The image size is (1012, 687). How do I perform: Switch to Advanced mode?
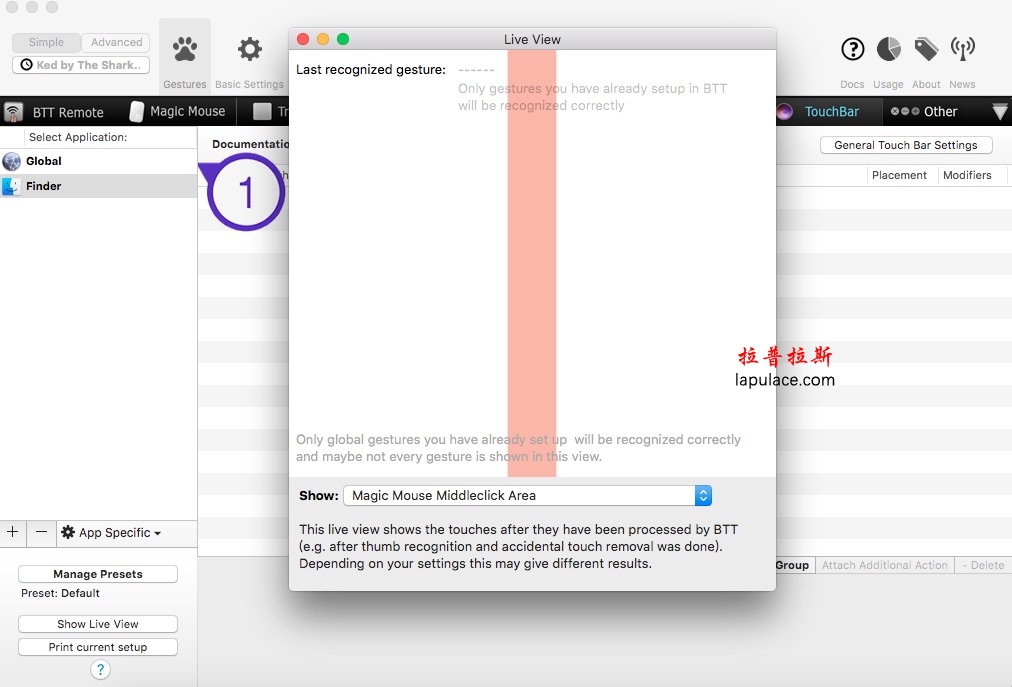coord(116,43)
